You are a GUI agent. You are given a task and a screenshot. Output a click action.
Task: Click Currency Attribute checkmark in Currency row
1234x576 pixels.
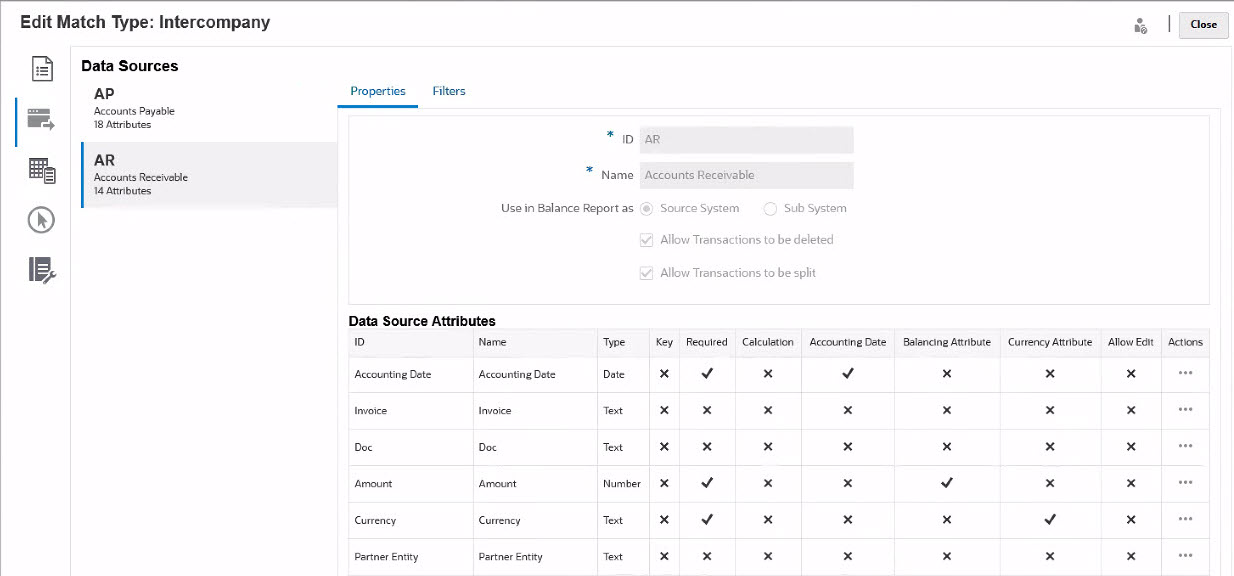1050,520
